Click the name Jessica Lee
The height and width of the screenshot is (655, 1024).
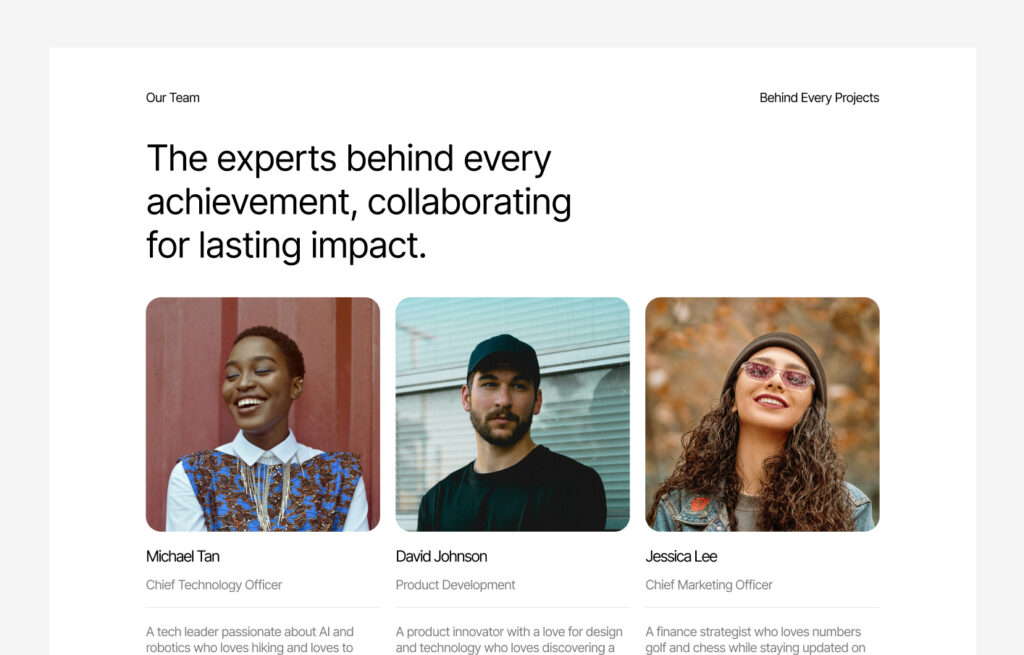click(x=681, y=556)
